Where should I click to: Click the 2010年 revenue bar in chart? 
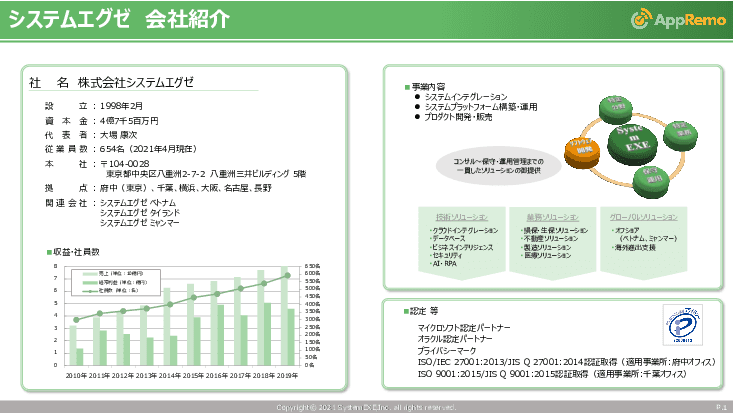(x=71, y=346)
